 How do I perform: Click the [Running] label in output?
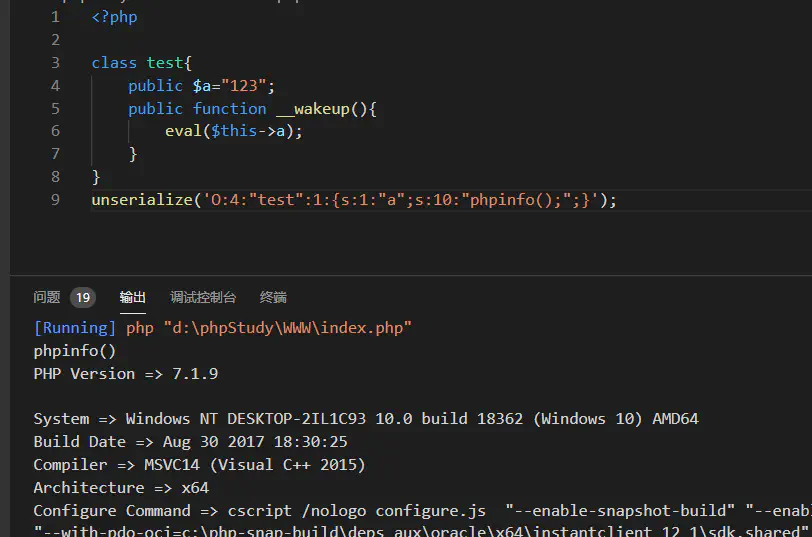(x=75, y=328)
